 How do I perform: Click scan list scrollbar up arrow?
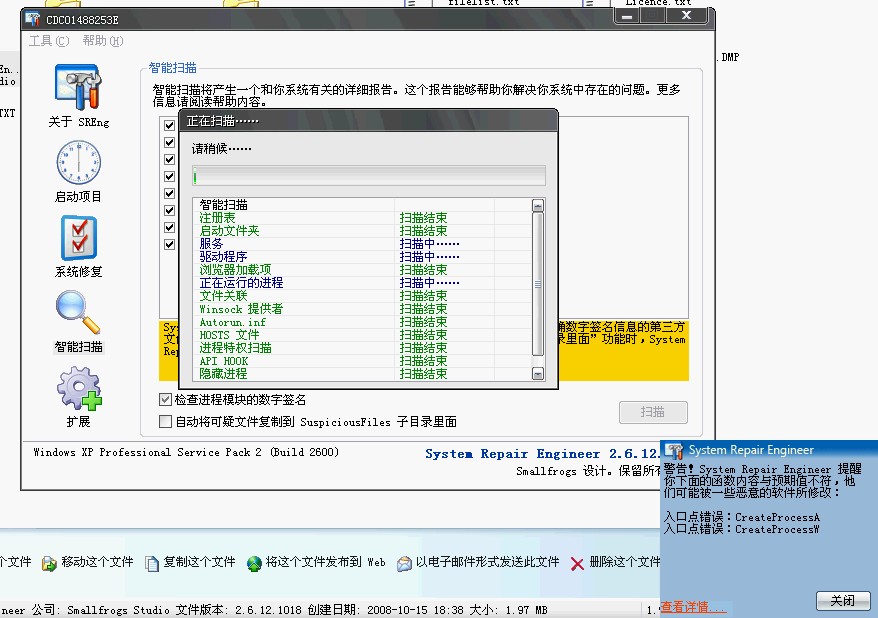[538, 206]
